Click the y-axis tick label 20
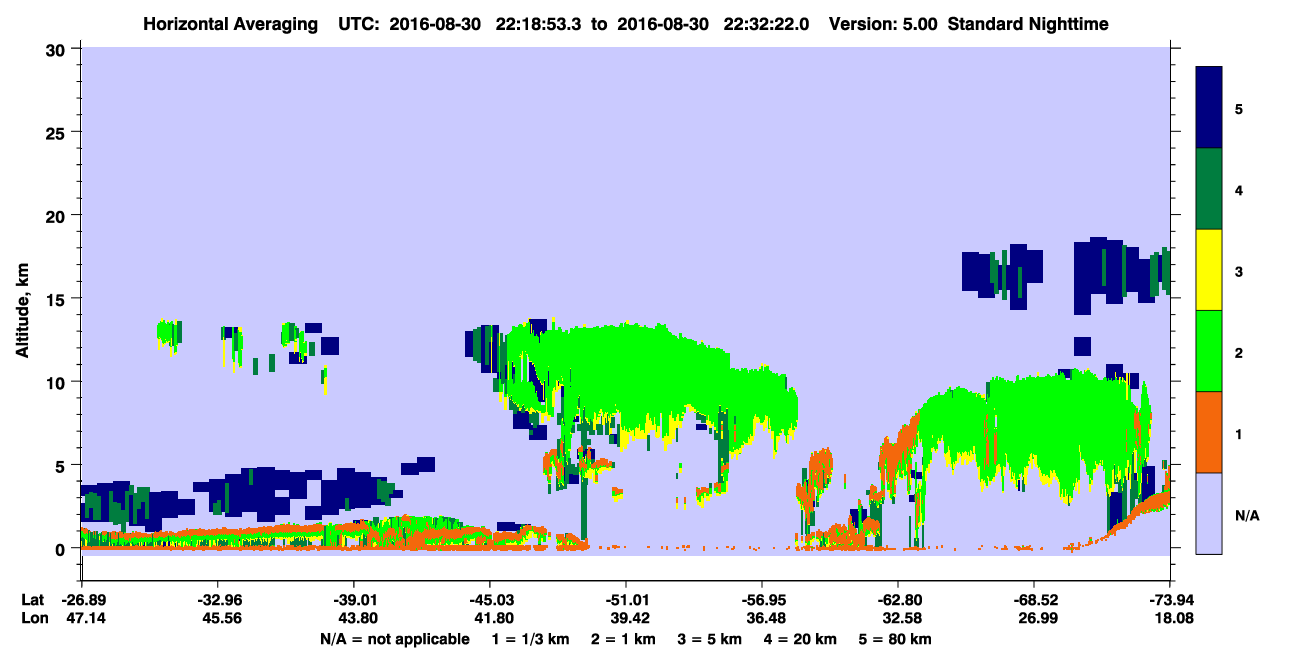 pos(58,215)
